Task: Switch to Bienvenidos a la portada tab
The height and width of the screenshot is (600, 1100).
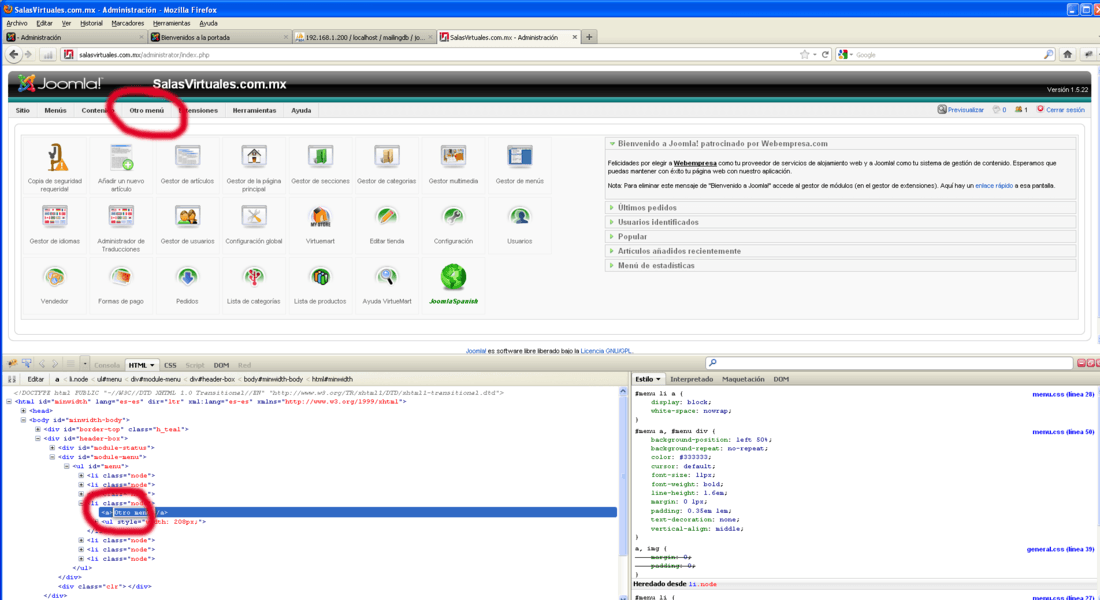Action: click(x=218, y=37)
